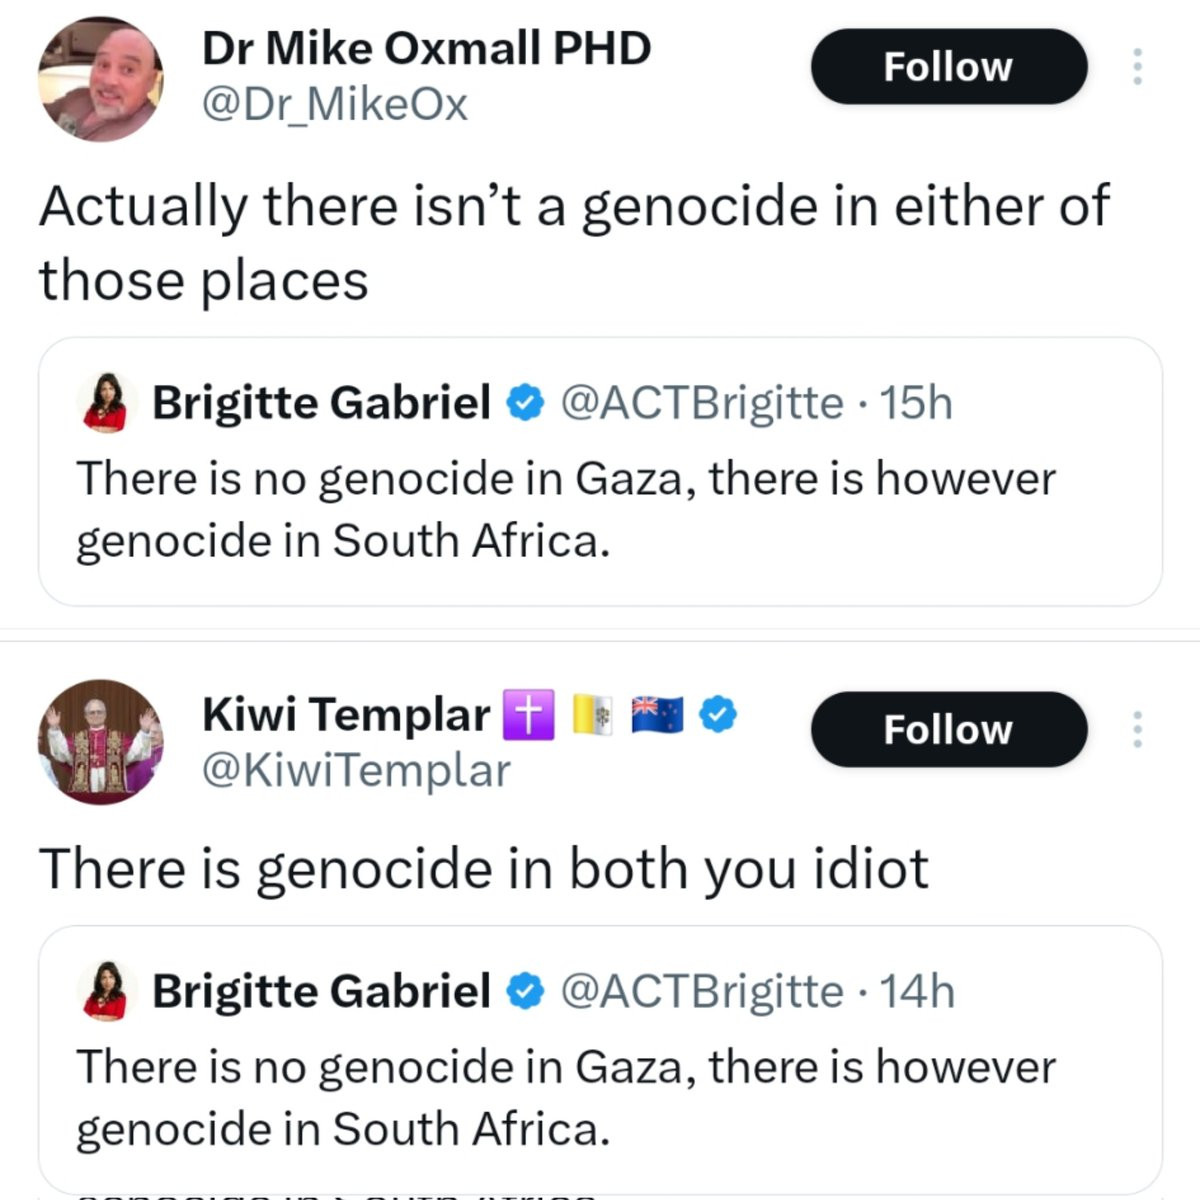Open more options for Kiwi Templar's post
The height and width of the screenshot is (1200, 1200).
coord(1137,730)
